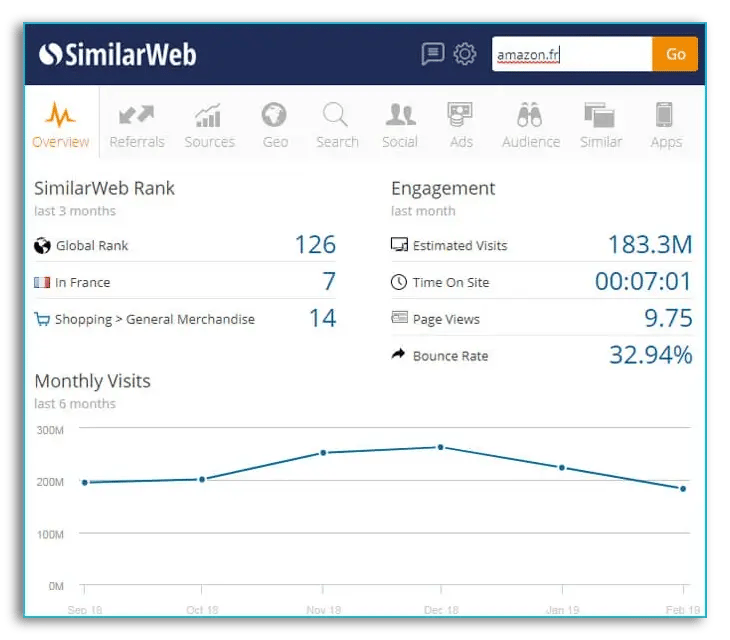
Task: Click the In France rank 7
Action: pyautogui.click(x=329, y=281)
